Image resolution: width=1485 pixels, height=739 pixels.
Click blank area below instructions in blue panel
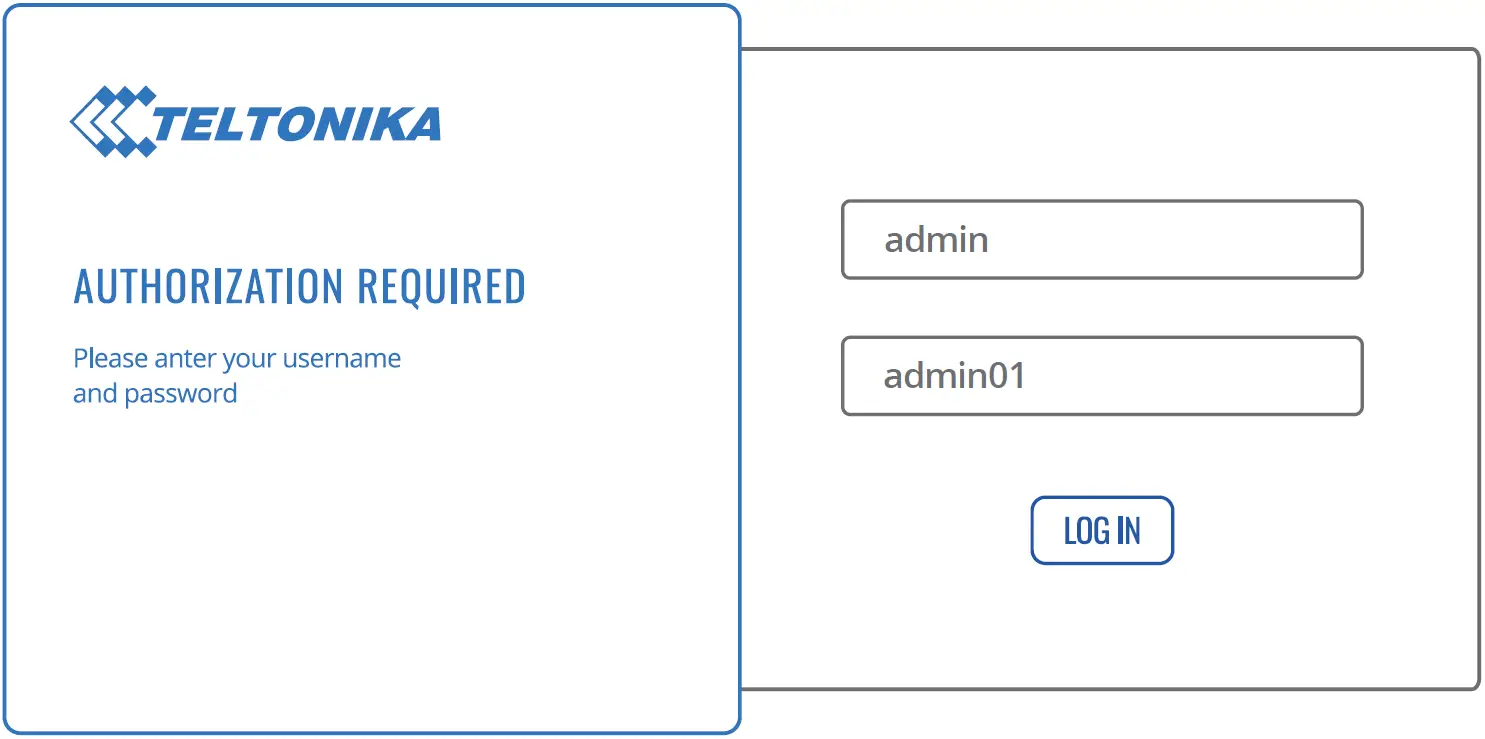click(370, 560)
